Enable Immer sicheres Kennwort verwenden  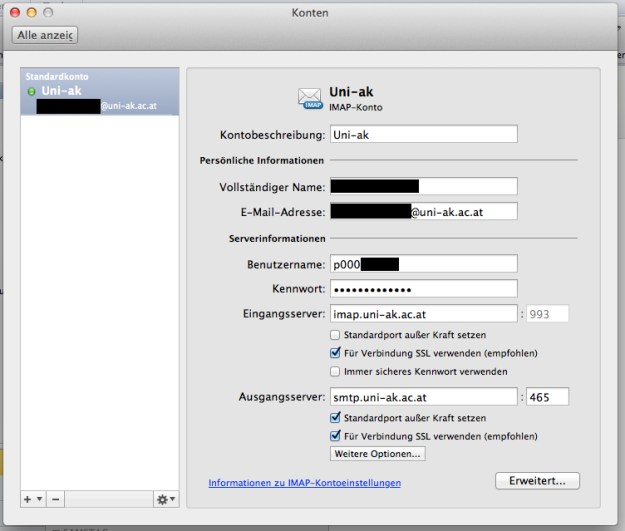click(335, 371)
